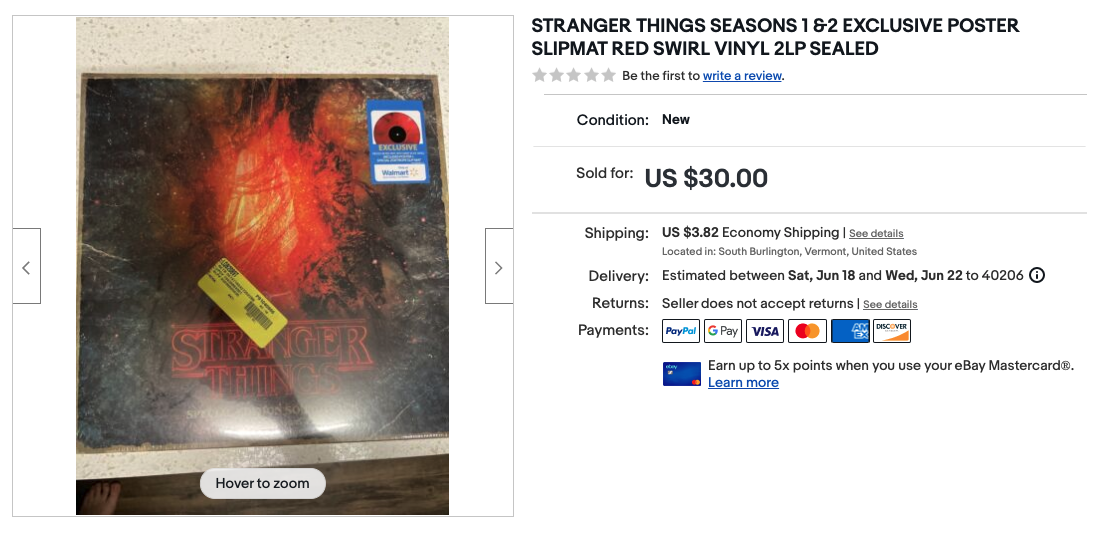This screenshot has height=538, width=1101.
Task: Show the previous product image arrow
Action: (27, 266)
